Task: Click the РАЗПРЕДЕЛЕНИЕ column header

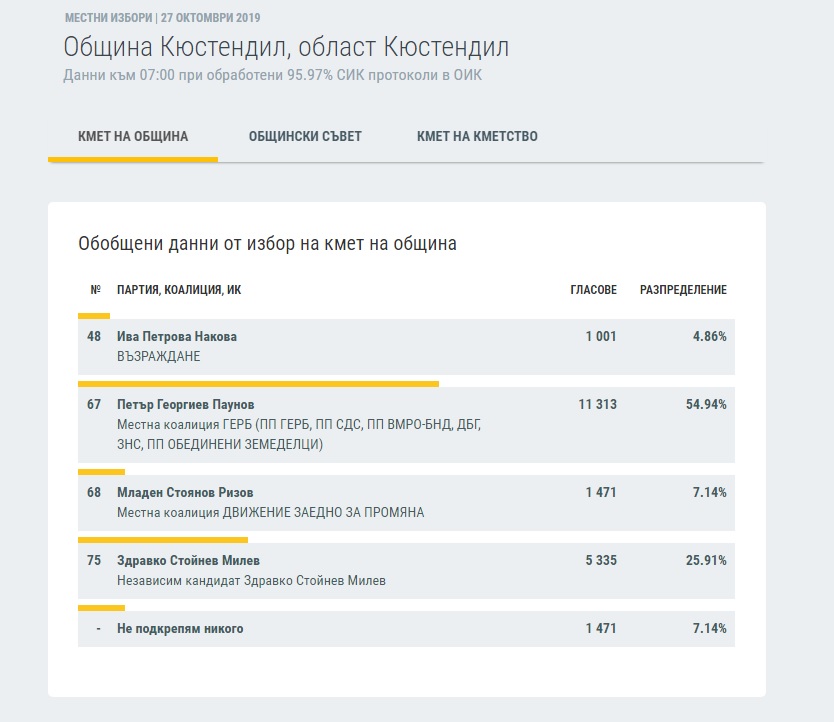Action: pos(683,290)
